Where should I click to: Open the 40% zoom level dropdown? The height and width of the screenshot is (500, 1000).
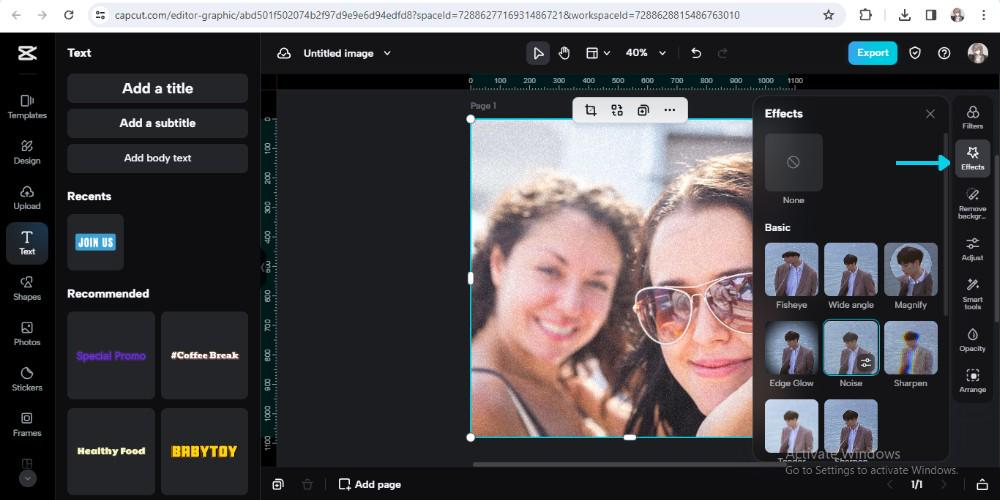(x=645, y=54)
